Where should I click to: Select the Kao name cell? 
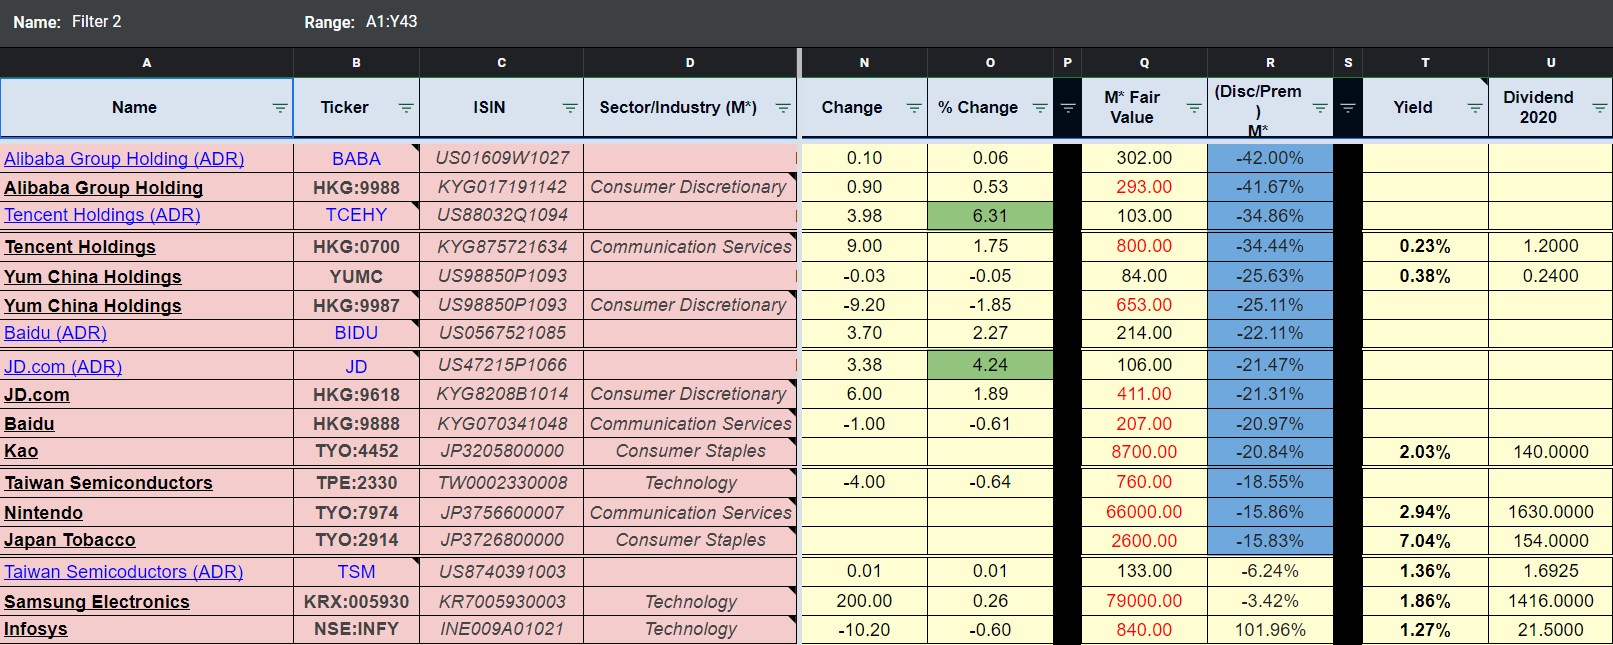147,451
